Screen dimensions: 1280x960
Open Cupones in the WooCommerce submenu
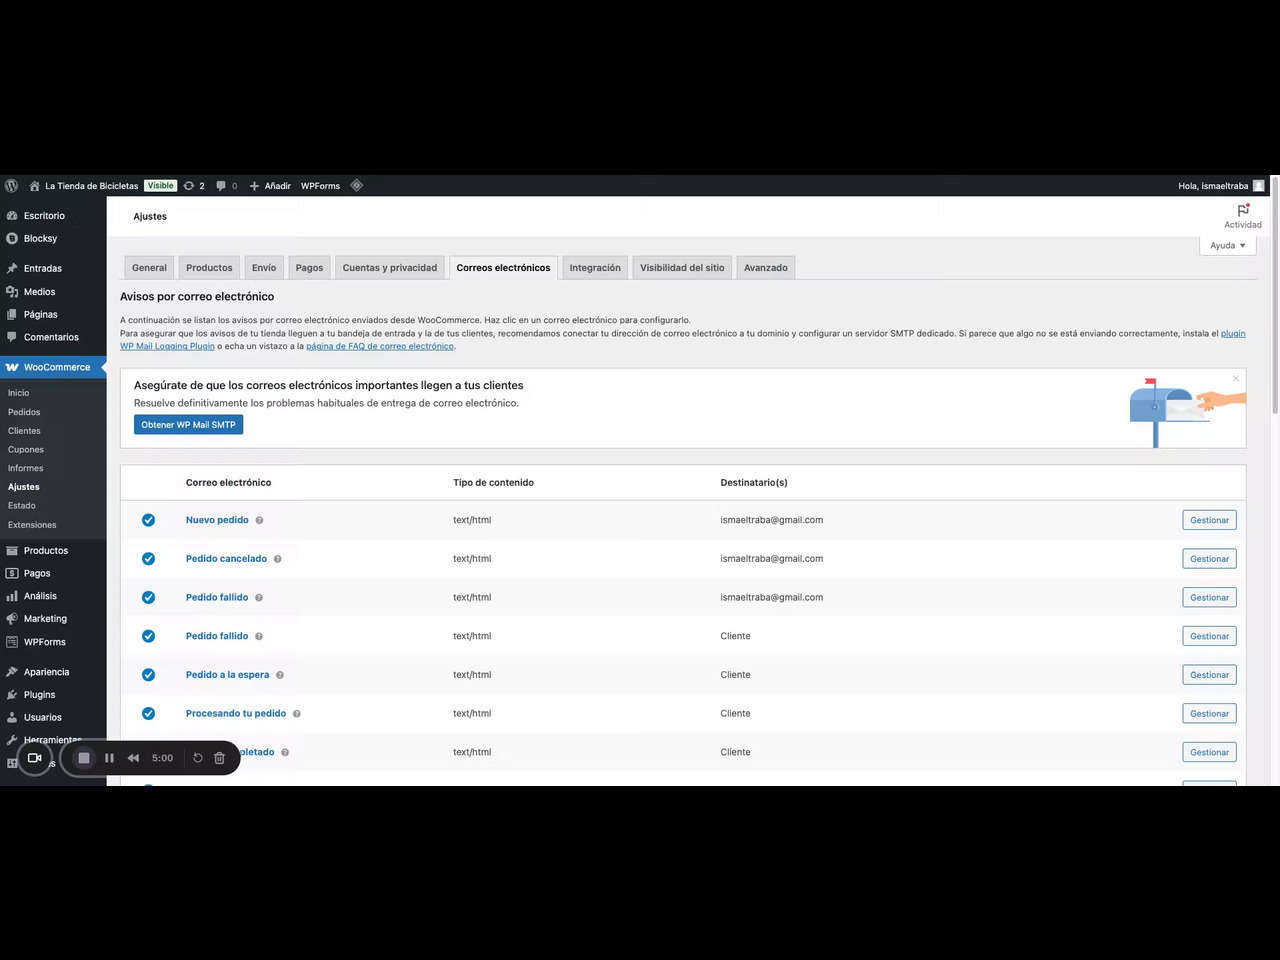click(26, 449)
